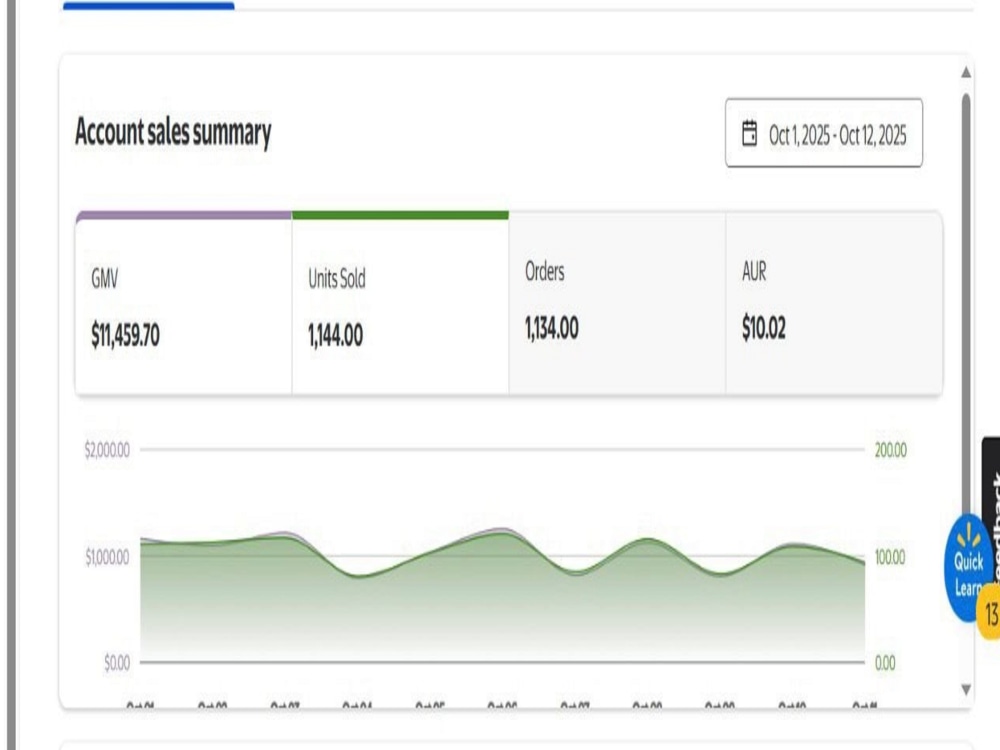Click the $2,000.00 left axis label
The width and height of the screenshot is (1000, 750).
[x=107, y=450]
